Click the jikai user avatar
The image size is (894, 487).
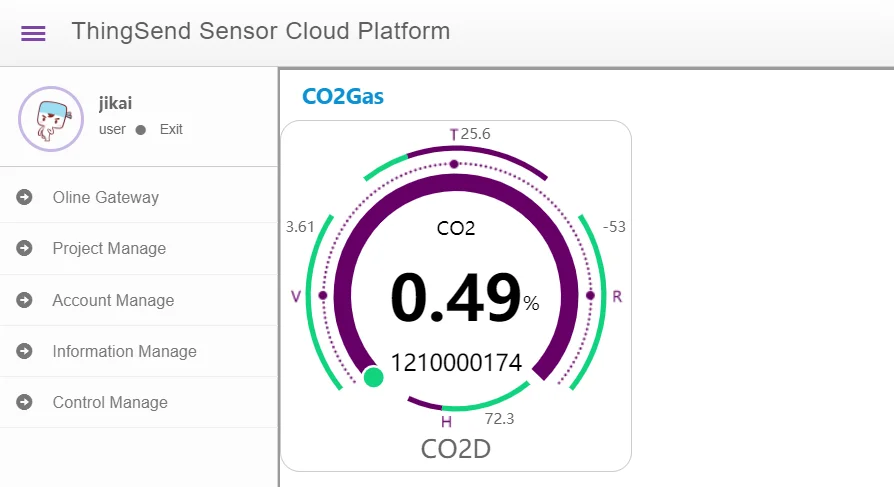click(x=50, y=119)
